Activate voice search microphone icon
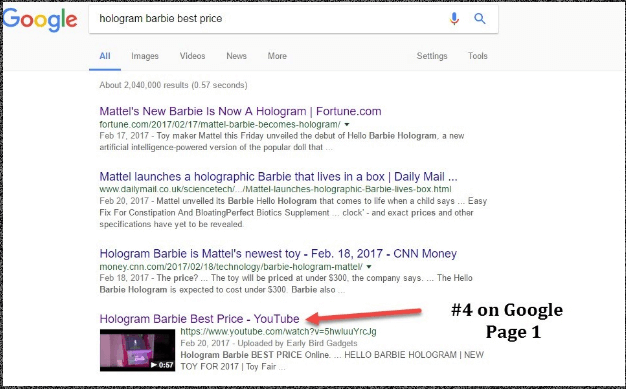The height and width of the screenshot is (389, 626). 454,18
